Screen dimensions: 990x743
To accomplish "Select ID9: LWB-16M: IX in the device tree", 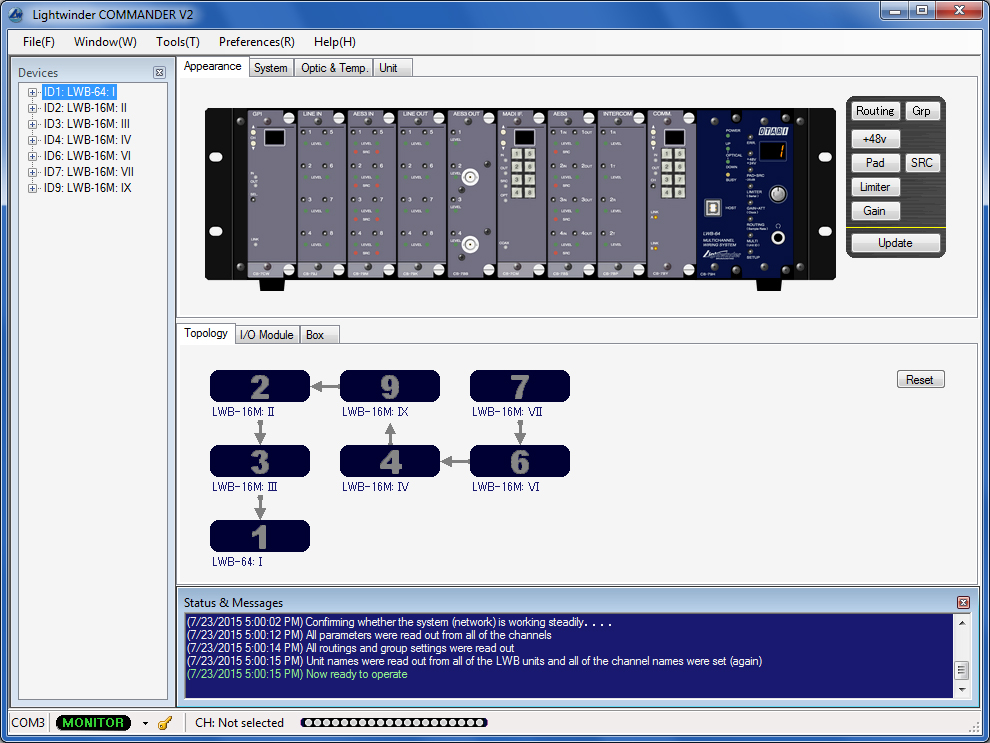I will tap(87, 188).
